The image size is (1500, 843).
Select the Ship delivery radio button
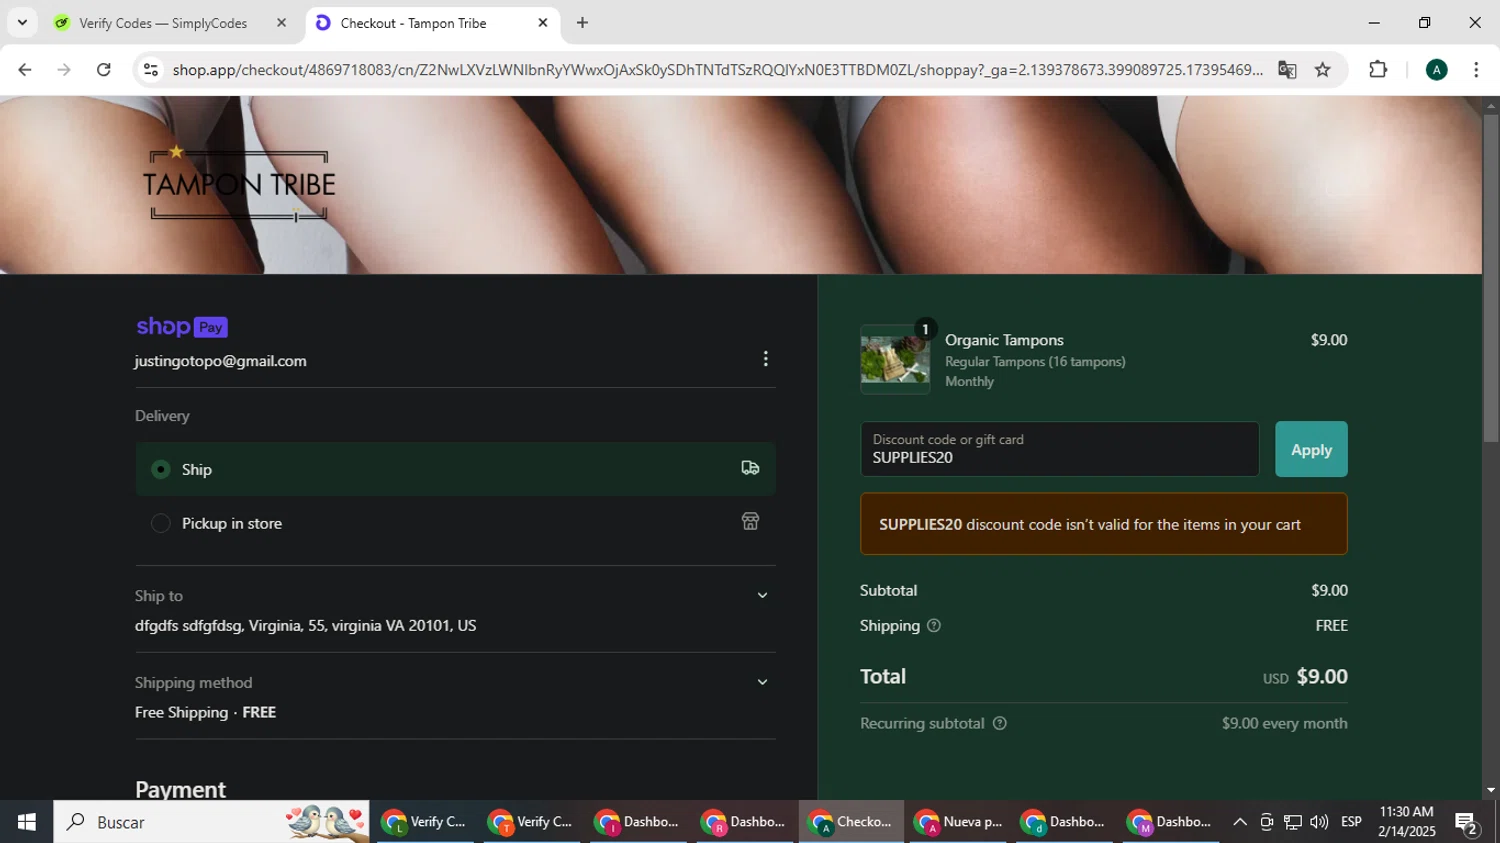160,469
